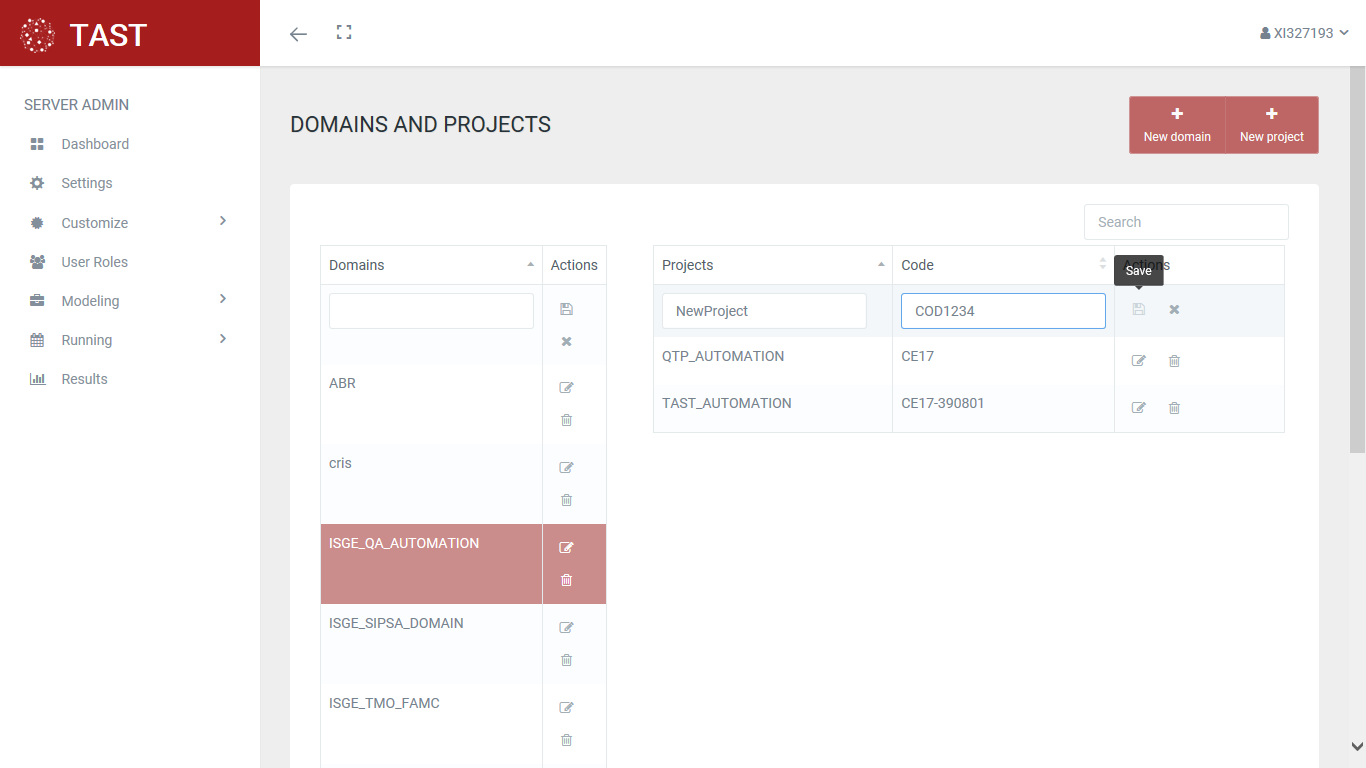Click the Settings gear icon
This screenshot has height=768, width=1366.
click(37, 183)
